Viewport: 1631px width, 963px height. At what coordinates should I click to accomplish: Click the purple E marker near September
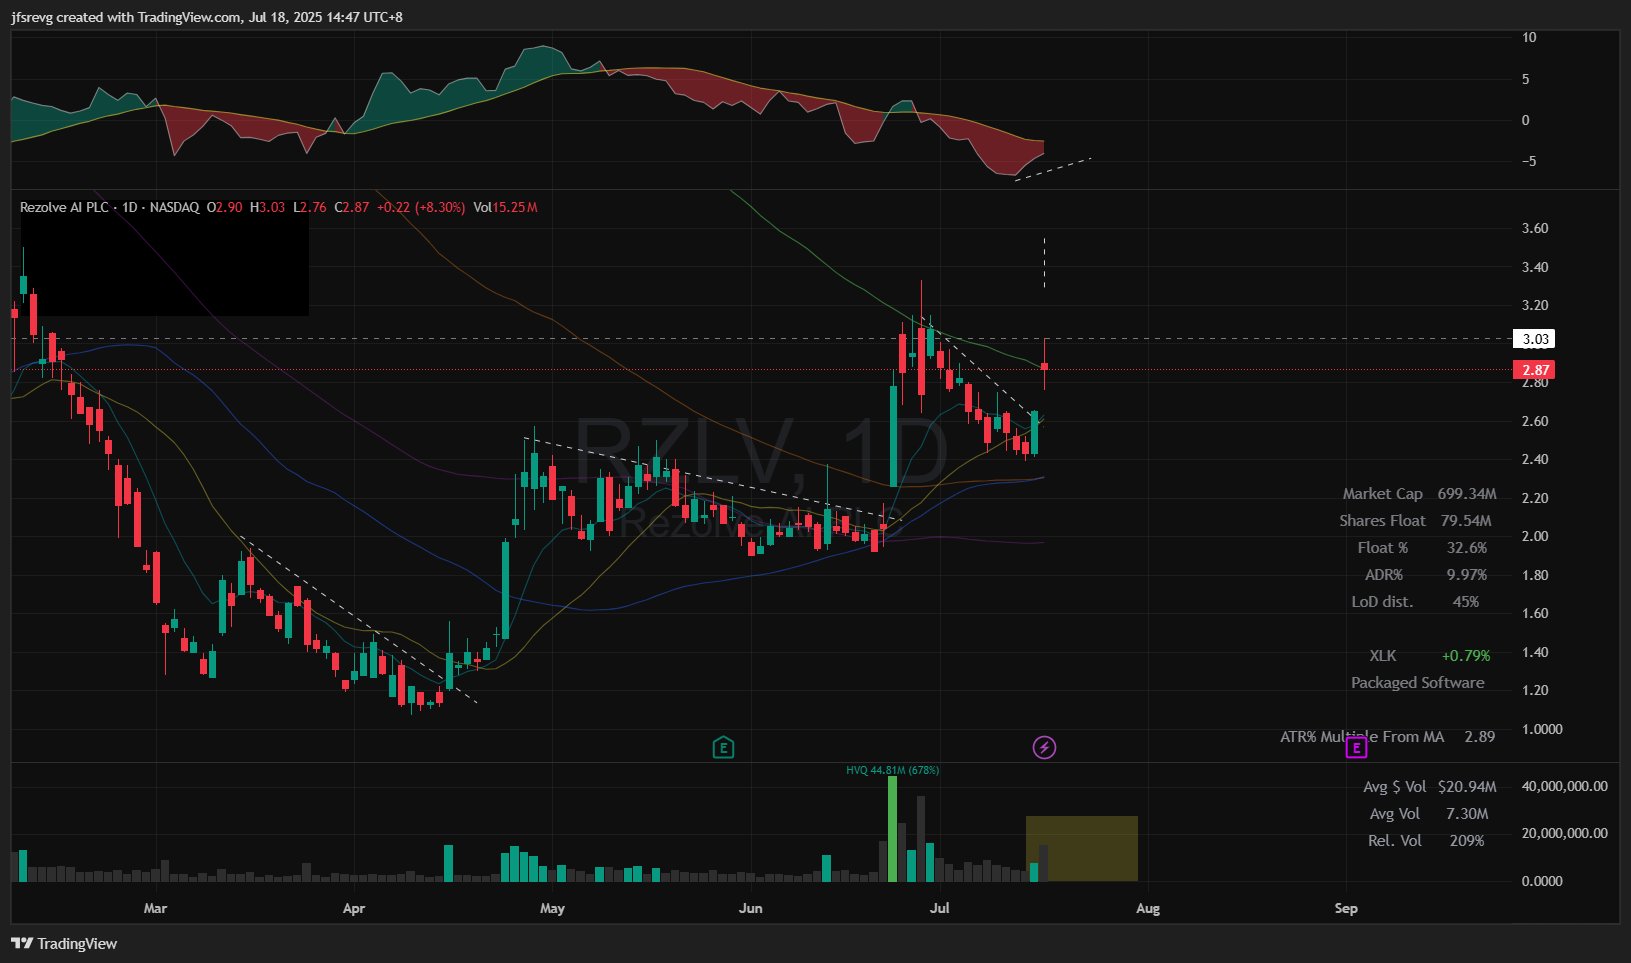coord(1357,747)
